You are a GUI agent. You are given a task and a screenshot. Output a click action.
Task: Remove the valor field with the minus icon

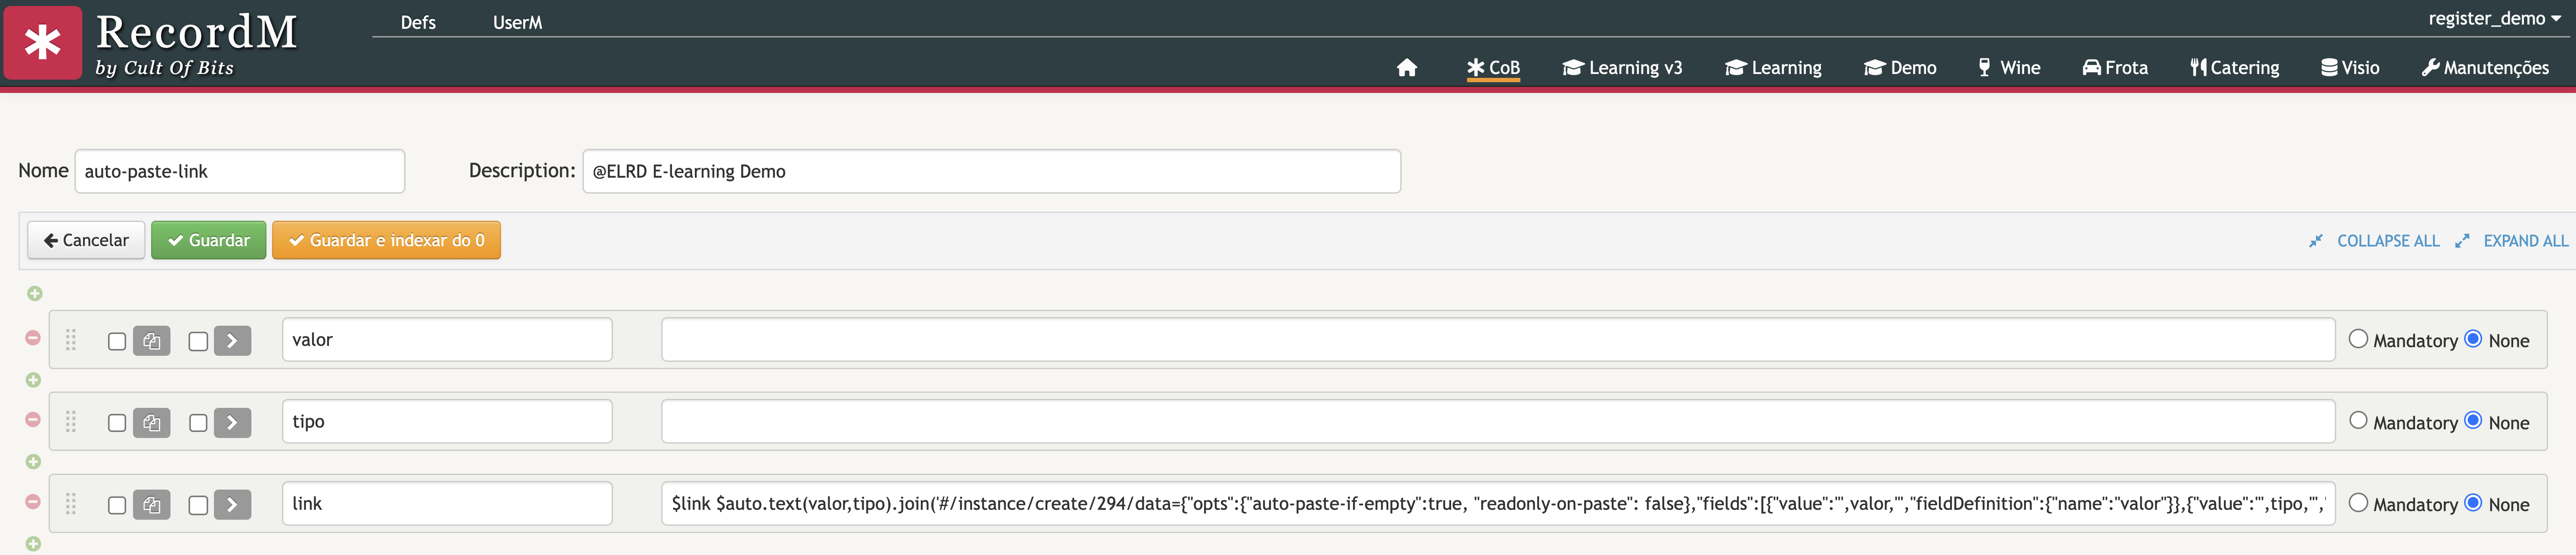click(x=33, y=338)
